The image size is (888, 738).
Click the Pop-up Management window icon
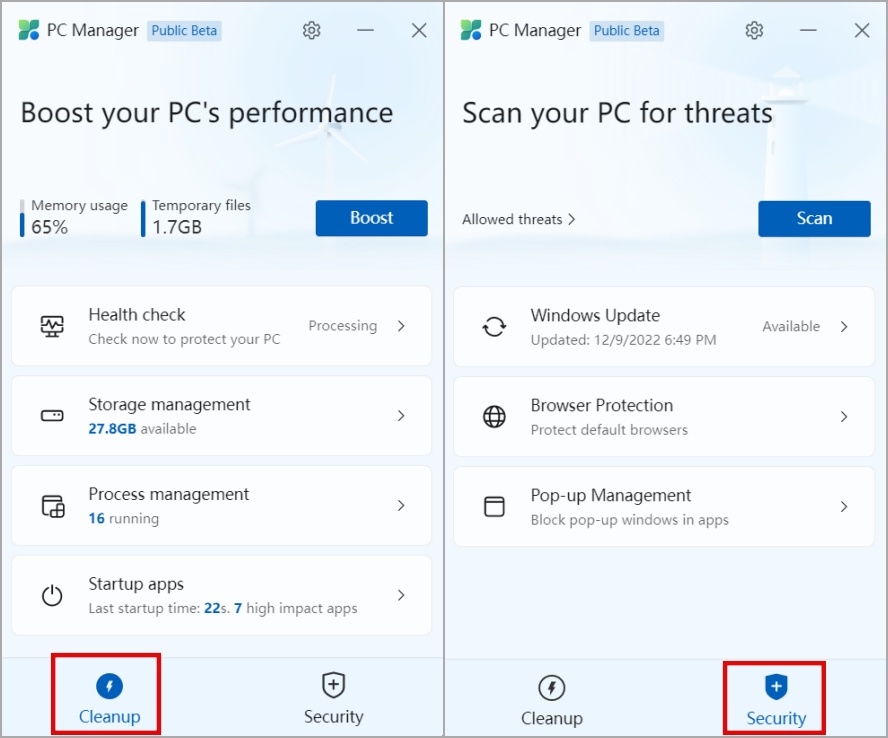click(x=494, y=507)
